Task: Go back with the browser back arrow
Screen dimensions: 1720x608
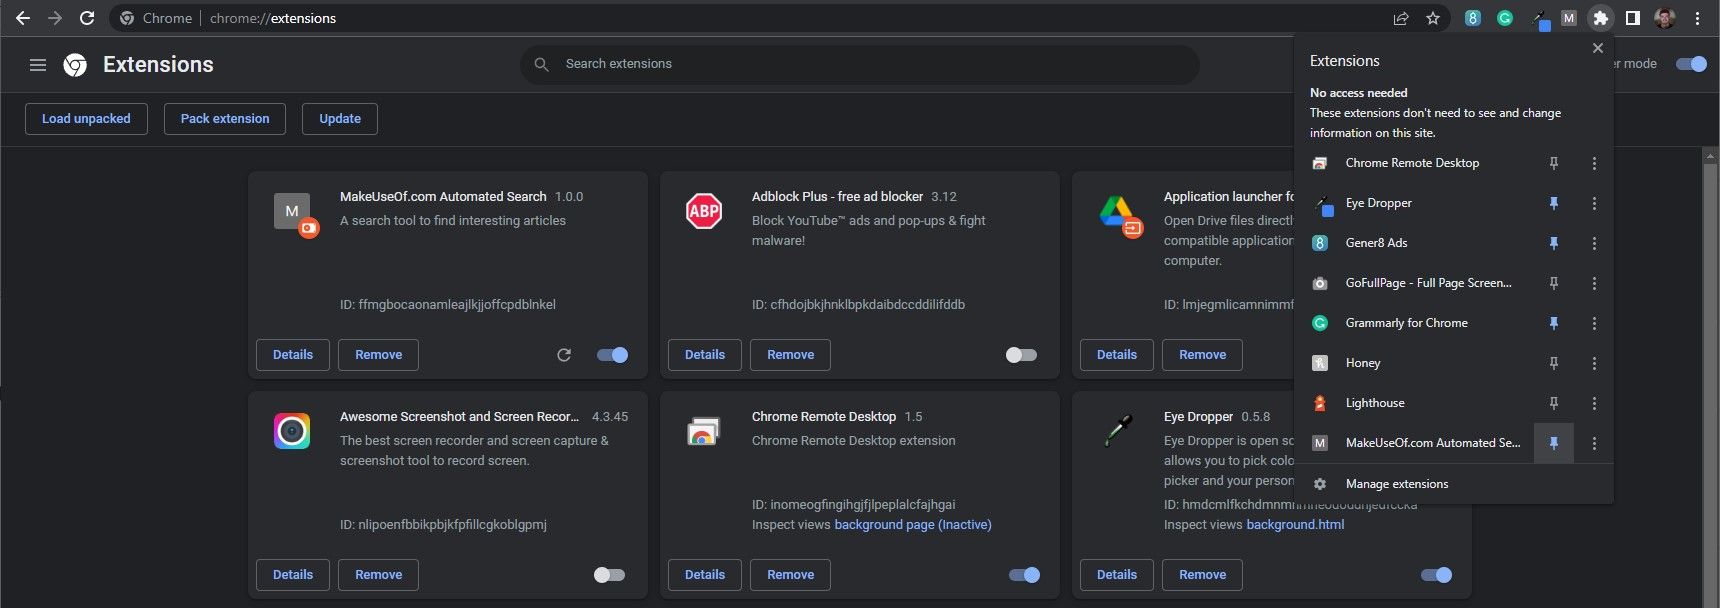Action: 23,18
